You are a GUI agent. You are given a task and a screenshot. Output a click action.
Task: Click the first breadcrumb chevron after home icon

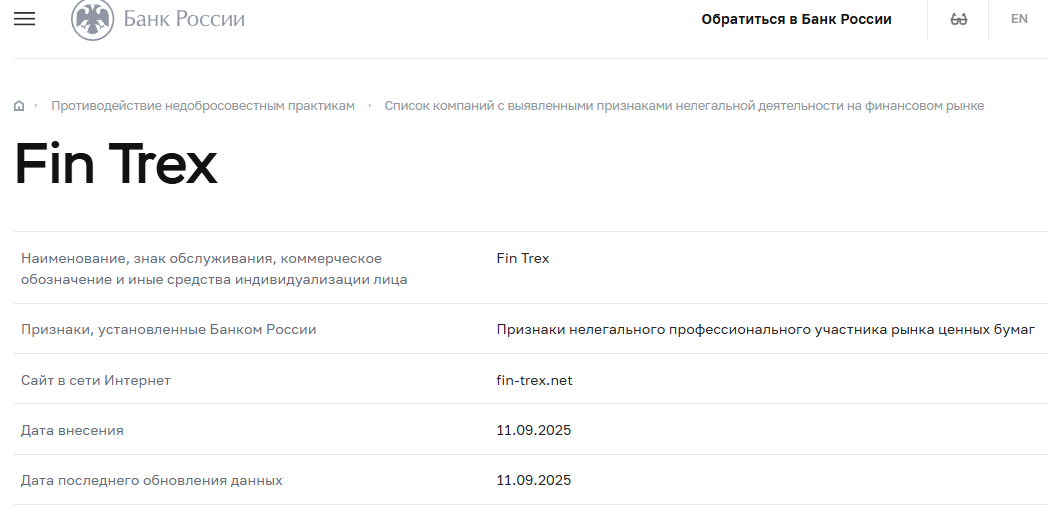pyautogui.click(x=36, y=106)
